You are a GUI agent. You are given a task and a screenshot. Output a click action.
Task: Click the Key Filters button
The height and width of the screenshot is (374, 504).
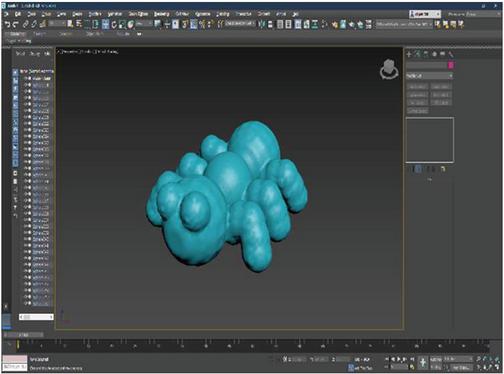(462, 367)
